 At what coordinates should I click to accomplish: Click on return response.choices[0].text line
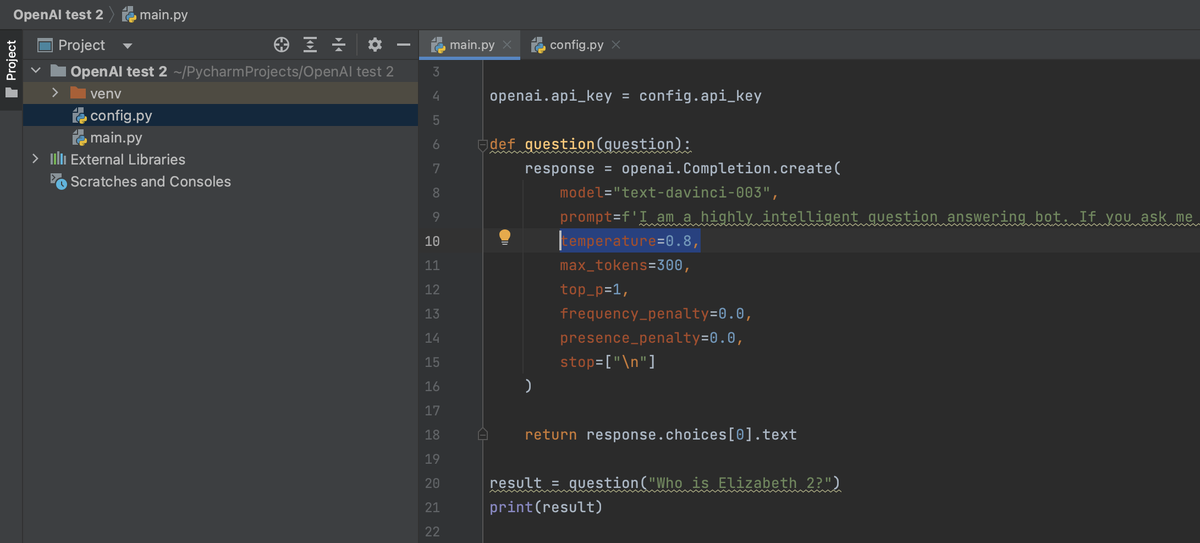coord(660,435)
